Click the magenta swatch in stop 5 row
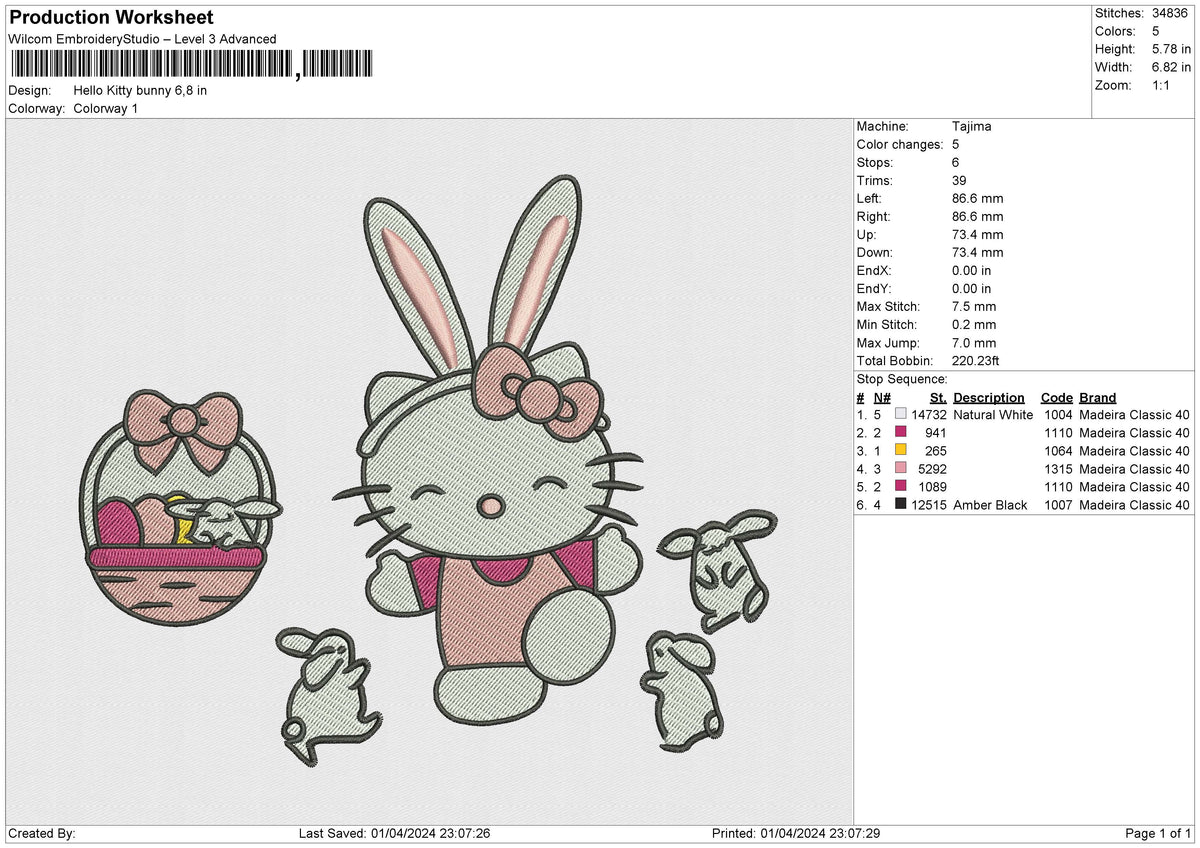This screenshot has width=1200, height=848. tap(901, 486)
